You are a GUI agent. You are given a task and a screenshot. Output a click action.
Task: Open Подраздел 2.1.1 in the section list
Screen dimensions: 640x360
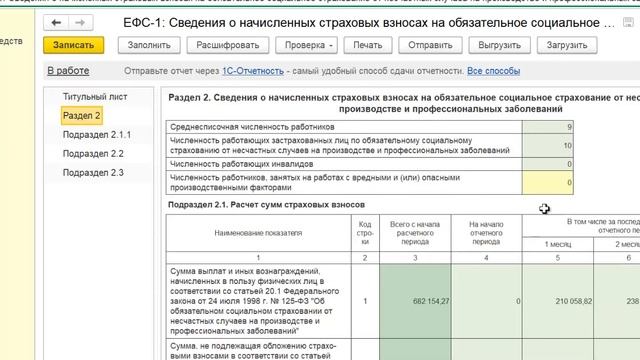pyautogui.click(x=97, y=135)
